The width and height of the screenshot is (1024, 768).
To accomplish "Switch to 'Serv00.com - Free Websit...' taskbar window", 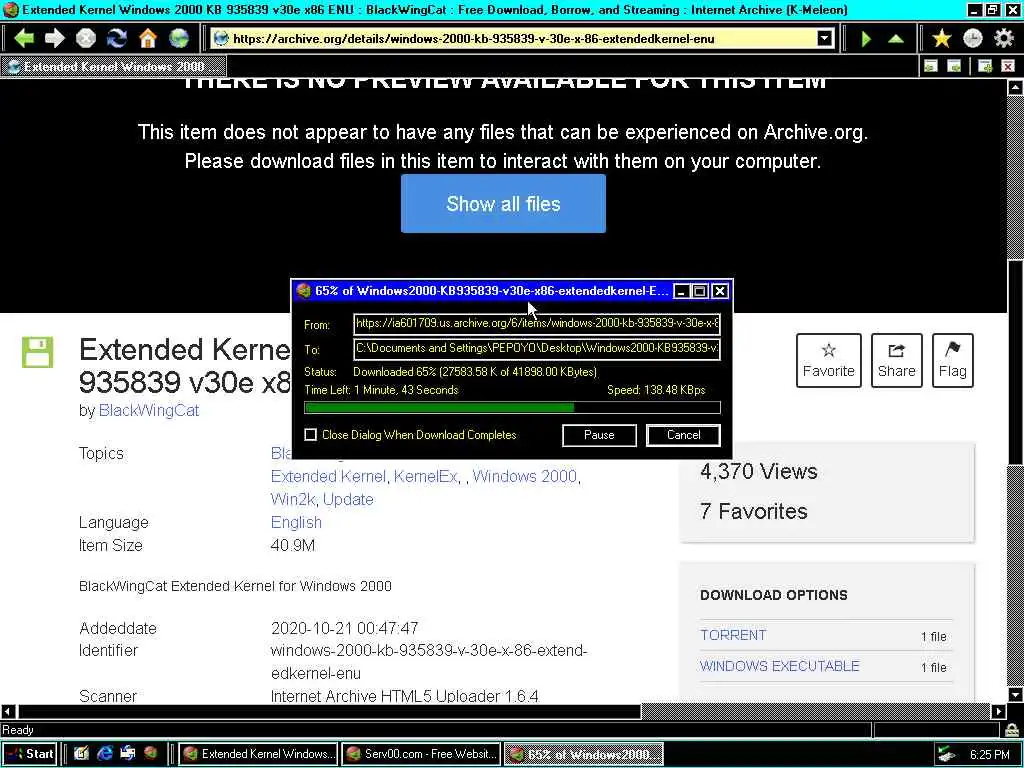I will click(x=421, y=754).
